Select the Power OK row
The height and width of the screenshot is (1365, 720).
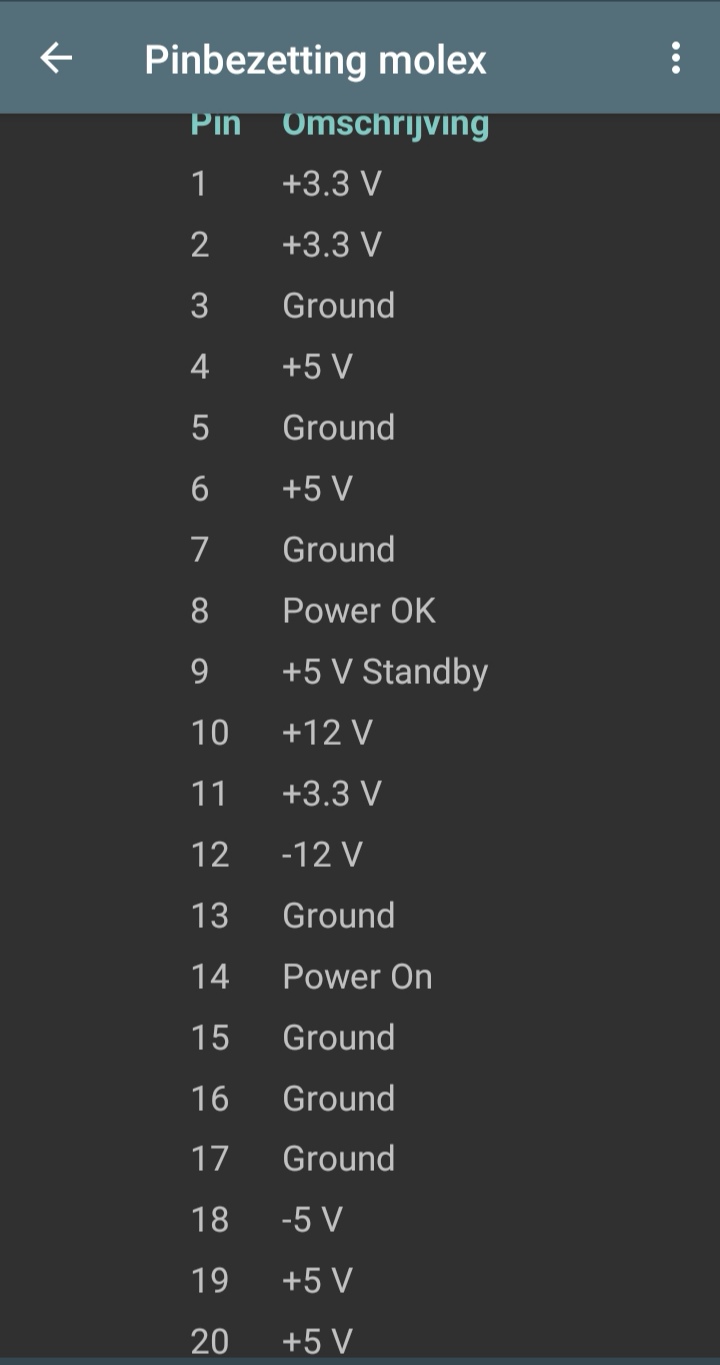(359, 611)
